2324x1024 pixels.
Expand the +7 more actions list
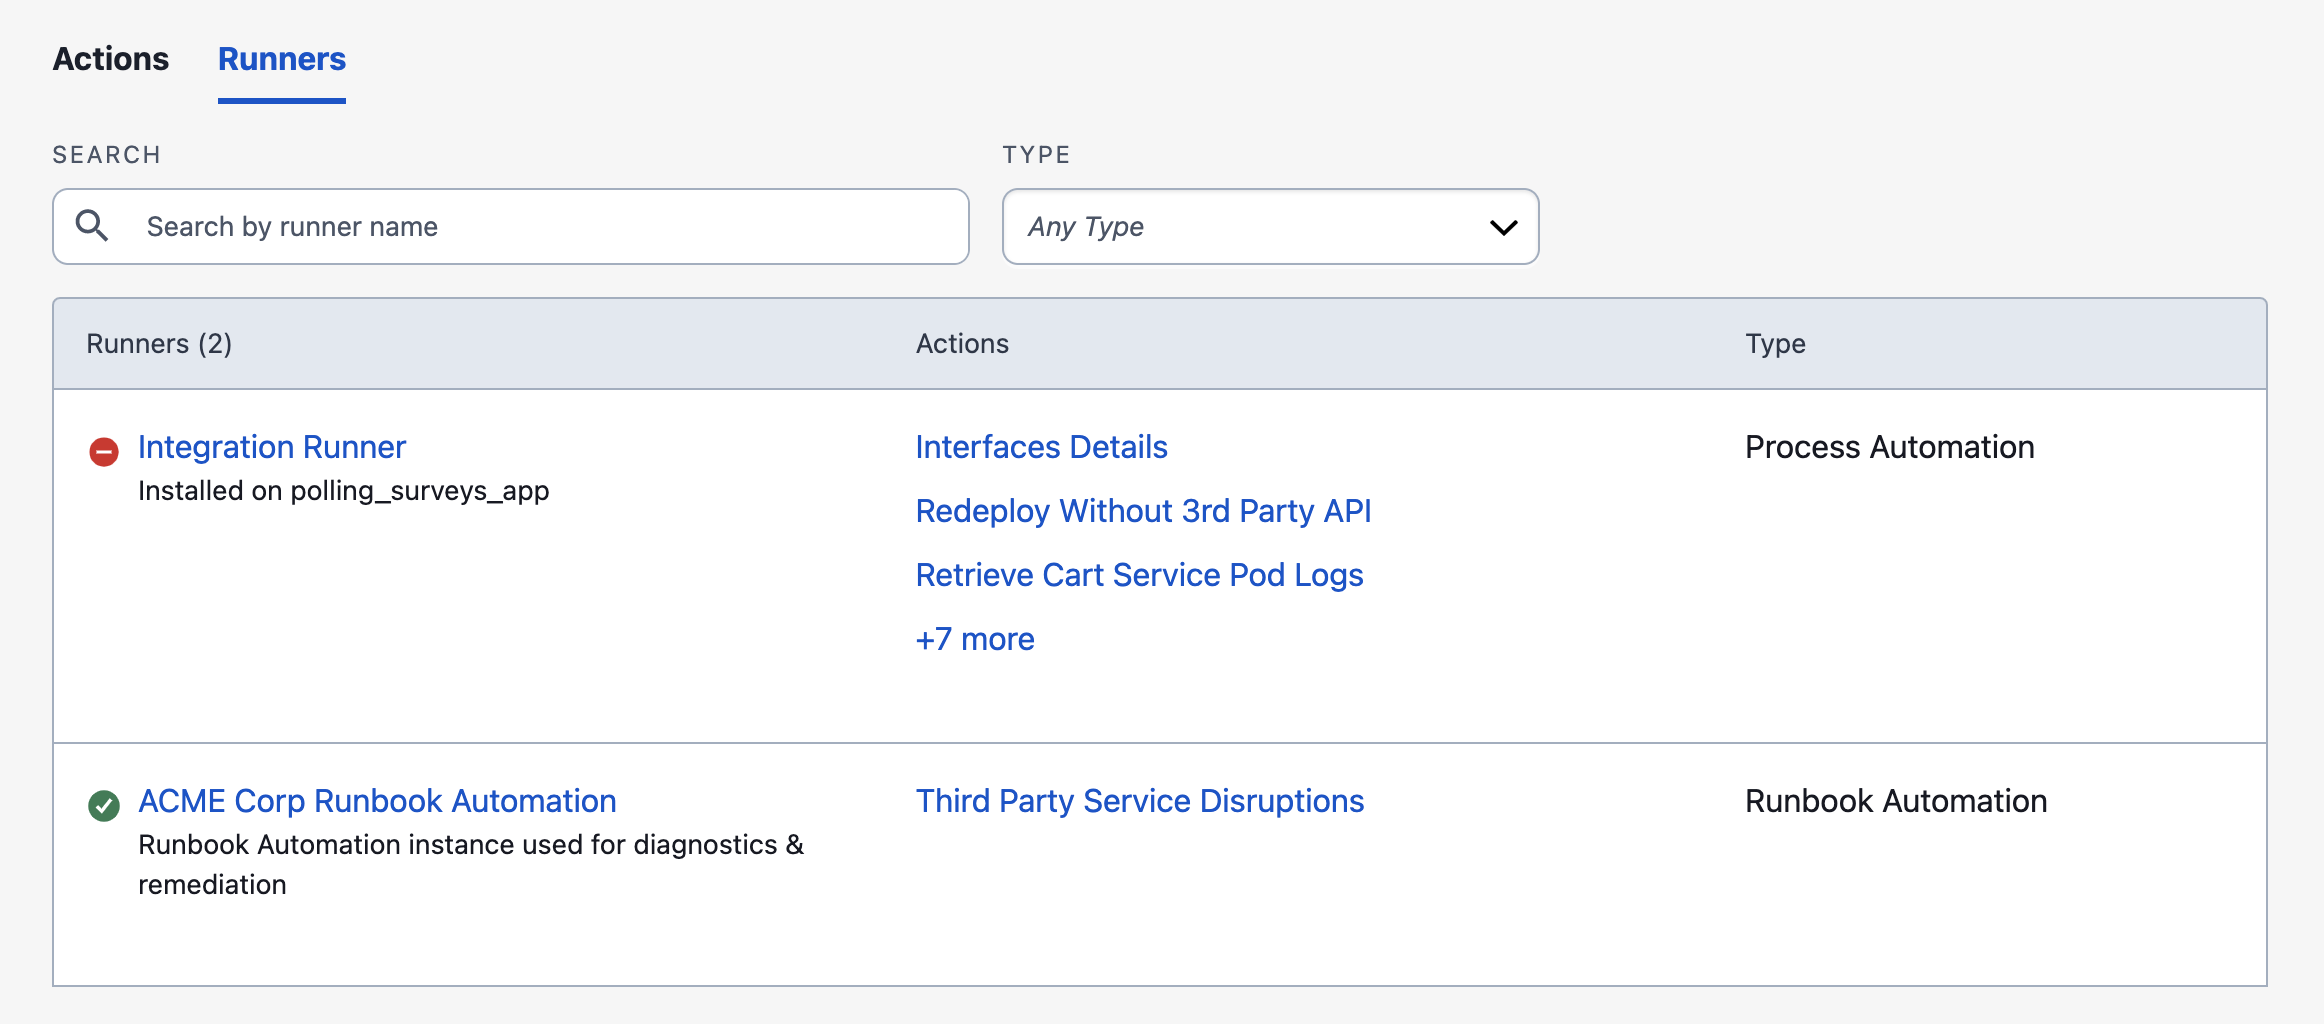975,639
